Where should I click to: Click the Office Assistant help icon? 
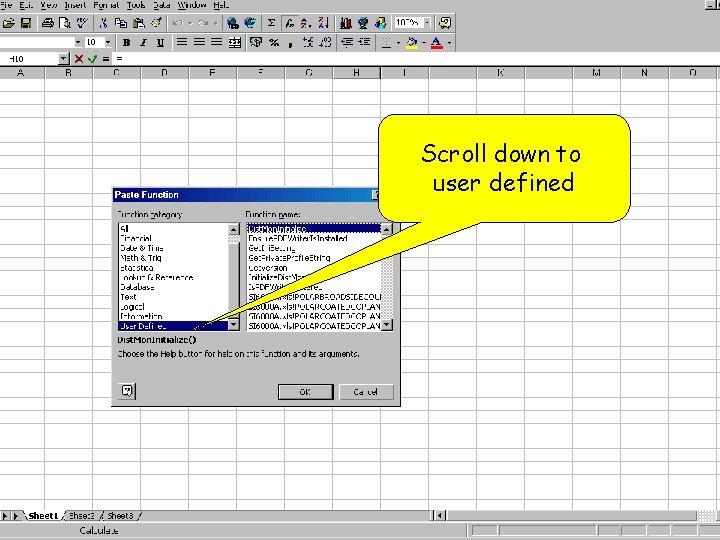[x=445, y=23]
